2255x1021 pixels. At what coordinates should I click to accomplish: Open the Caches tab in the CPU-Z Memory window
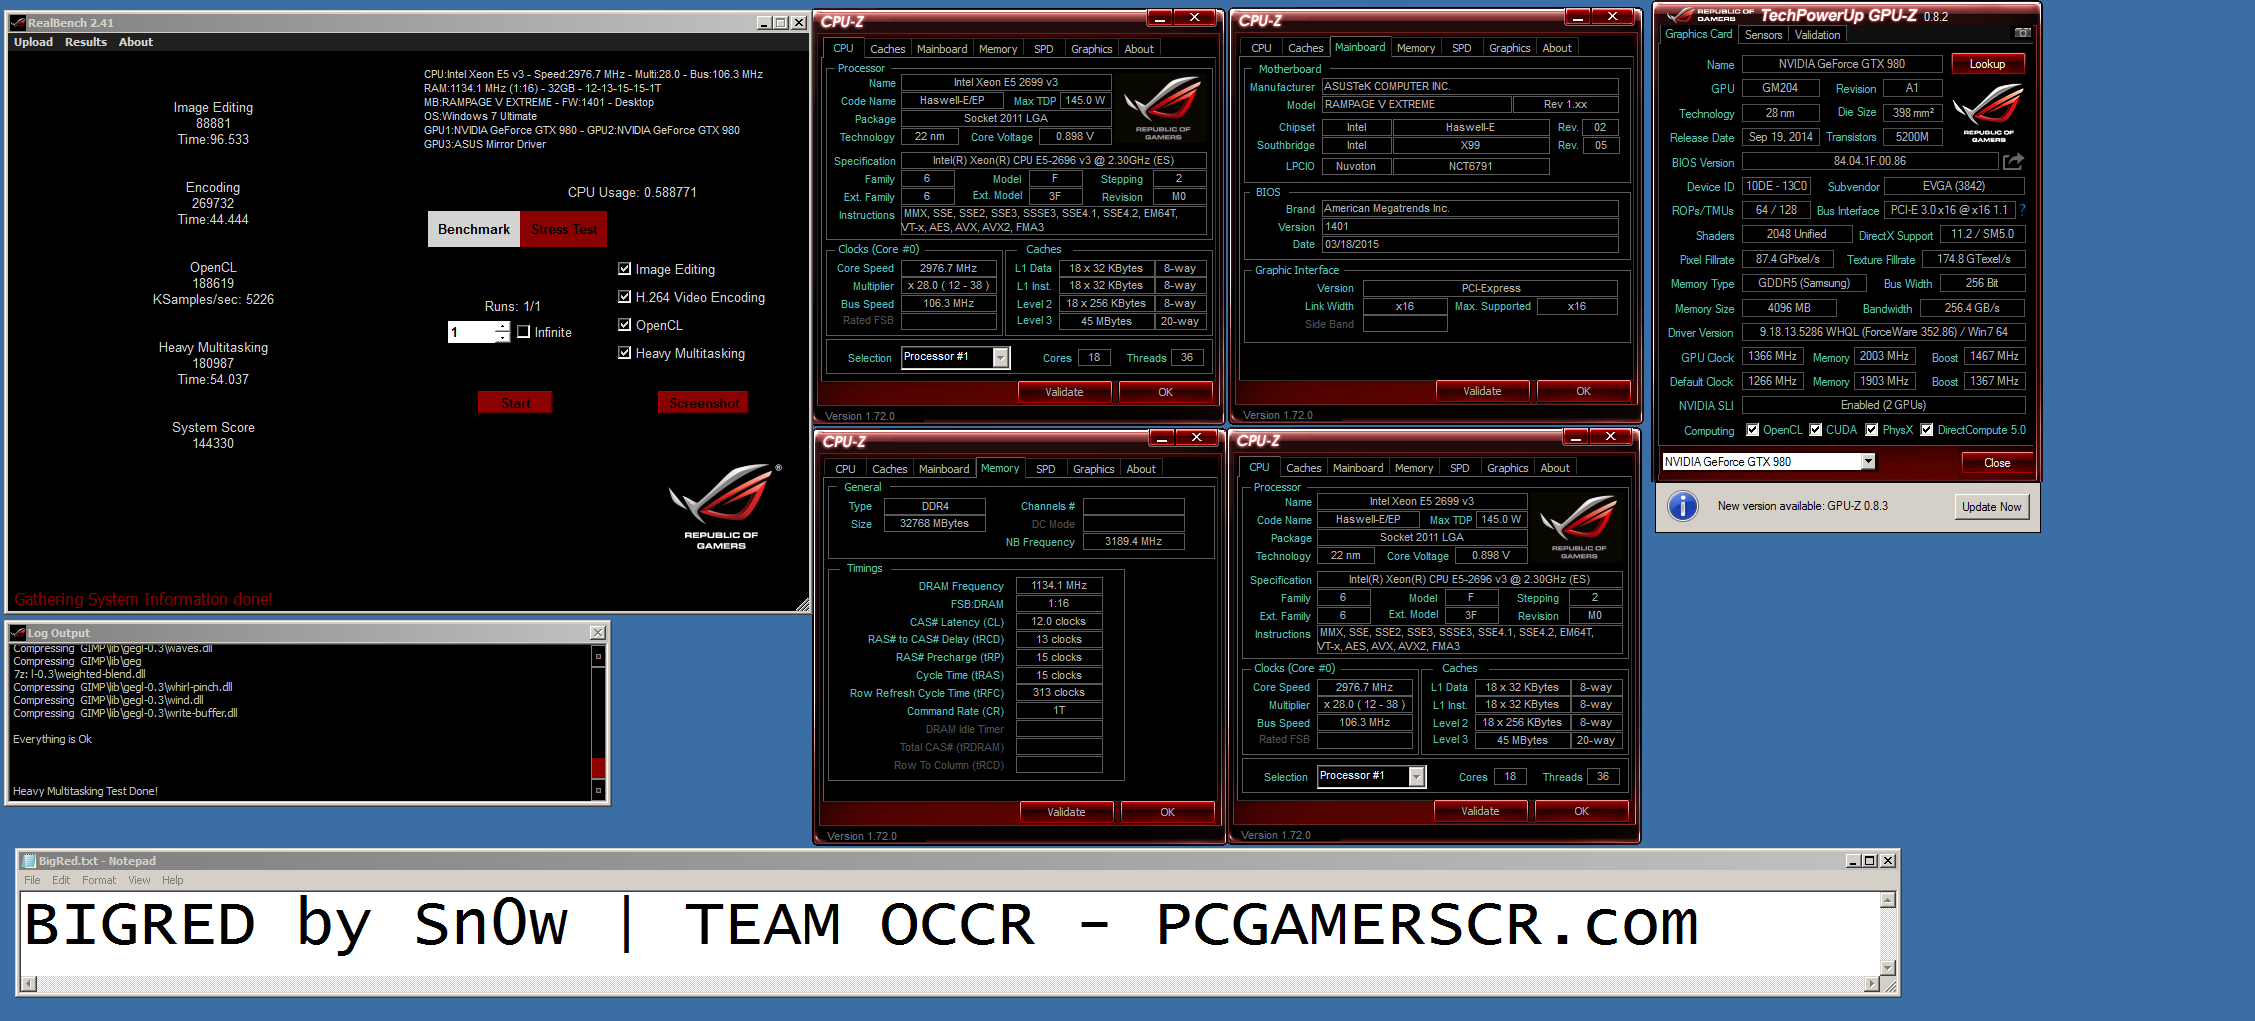tap(889, 469)
